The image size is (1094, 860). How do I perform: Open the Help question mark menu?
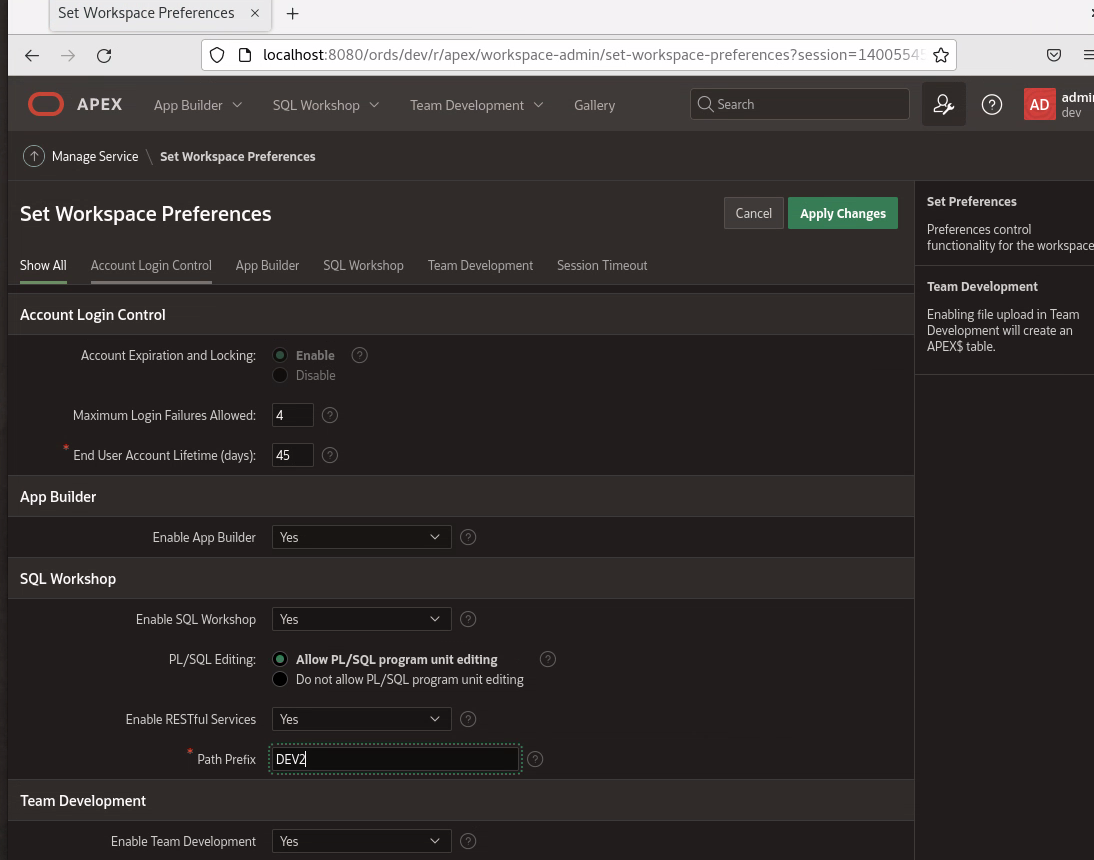(x=991, y=104)
